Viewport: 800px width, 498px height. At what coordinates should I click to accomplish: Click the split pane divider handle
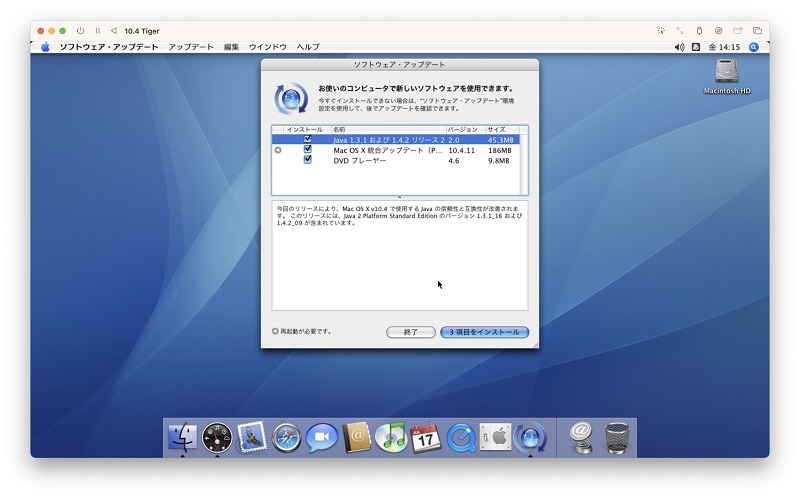pyautogui.click(x=399, y=197)
